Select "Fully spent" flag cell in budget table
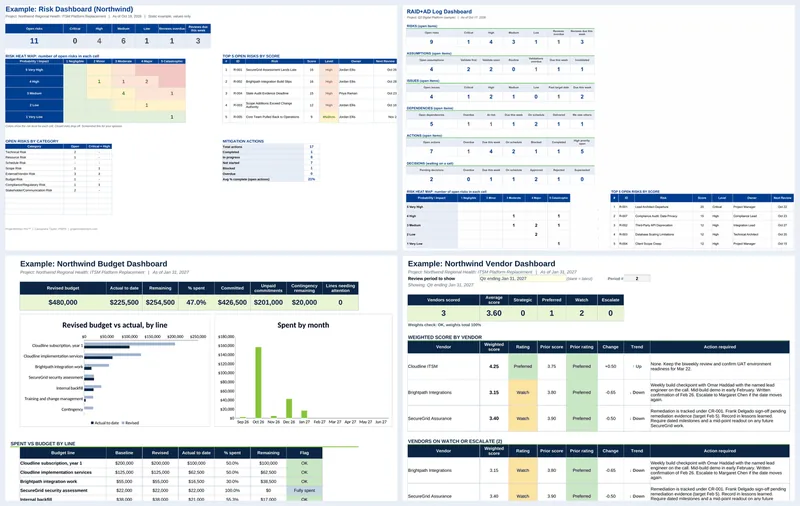Viewport: 800px width, 506px height. pyautogui.click(x=304, y=491)
